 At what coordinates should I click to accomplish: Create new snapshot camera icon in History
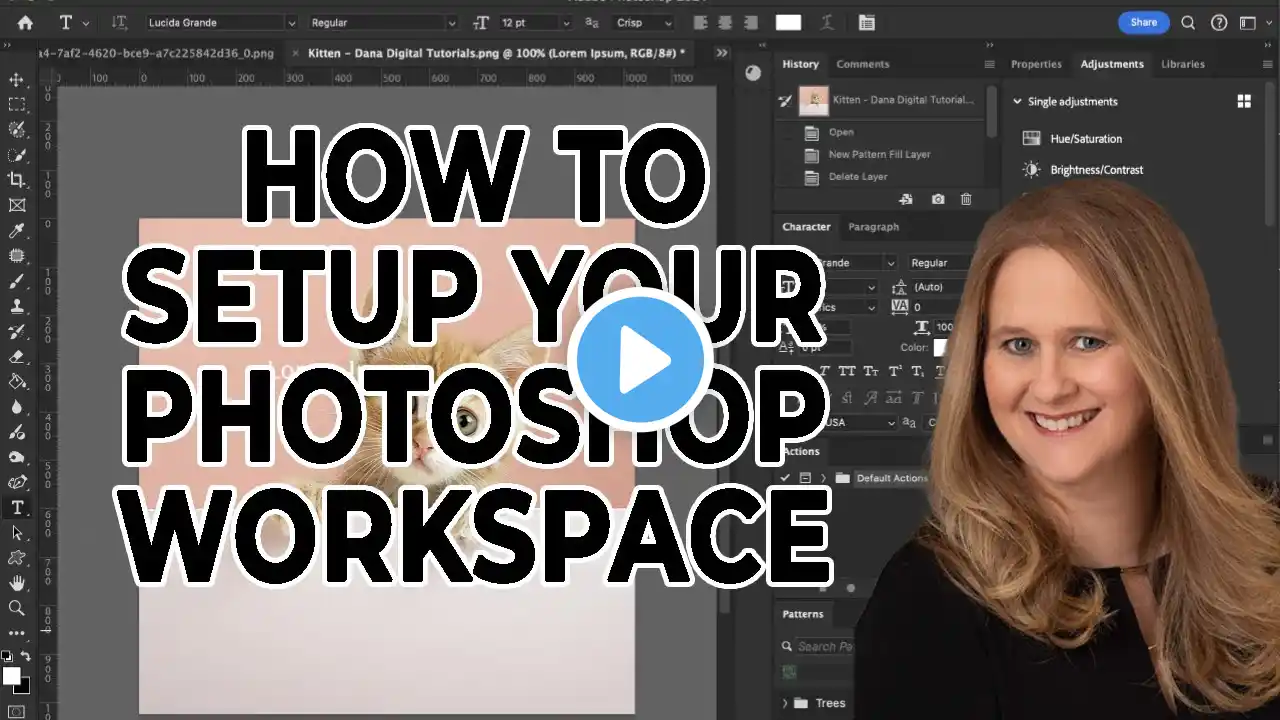tap(938, 200)
